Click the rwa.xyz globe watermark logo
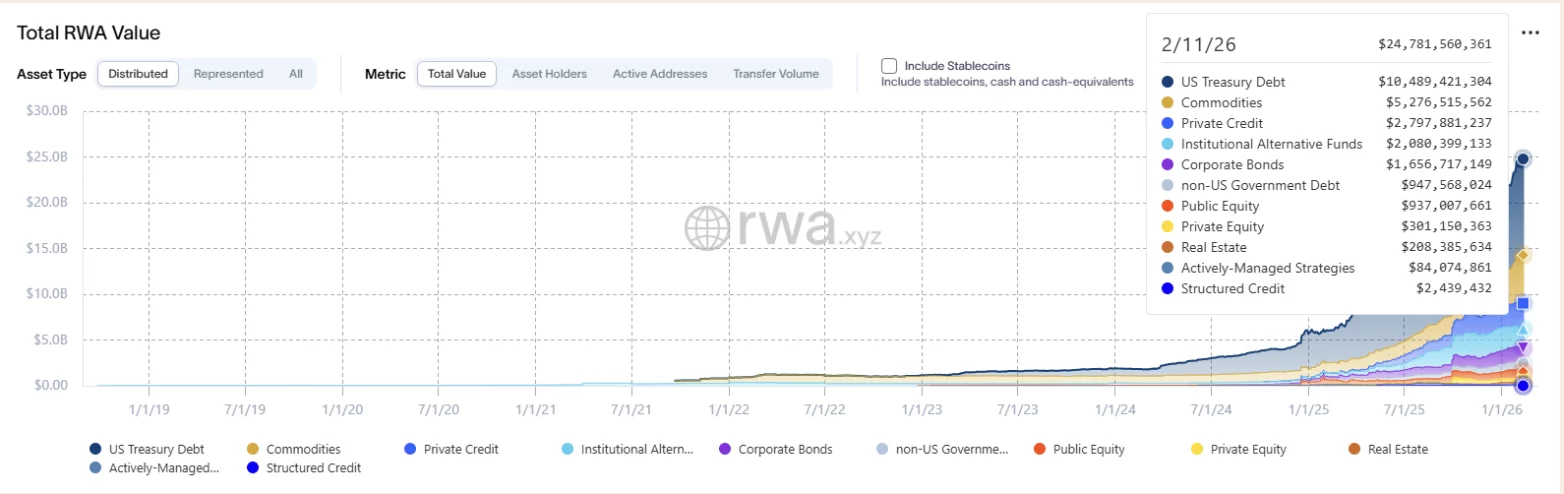This screenshot has width=1564, height=494. pyautogui.click(x=707, y=228)
